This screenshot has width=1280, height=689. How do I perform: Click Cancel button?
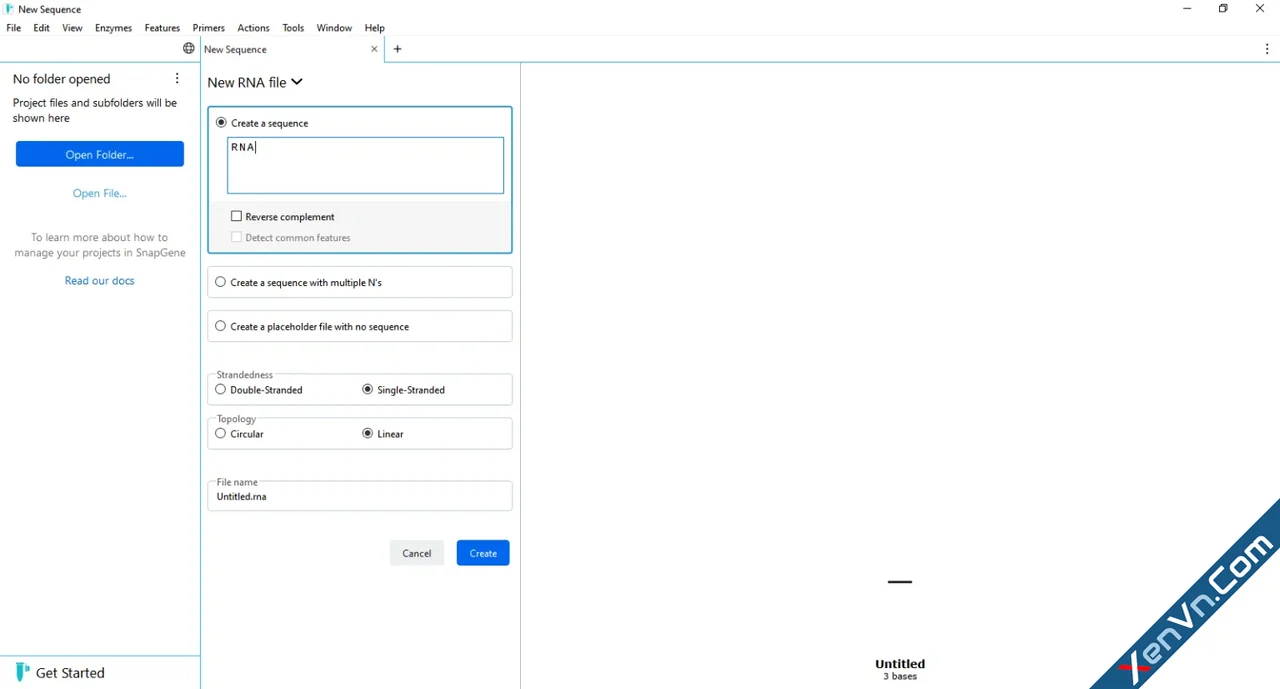click(x=417, y=553)
